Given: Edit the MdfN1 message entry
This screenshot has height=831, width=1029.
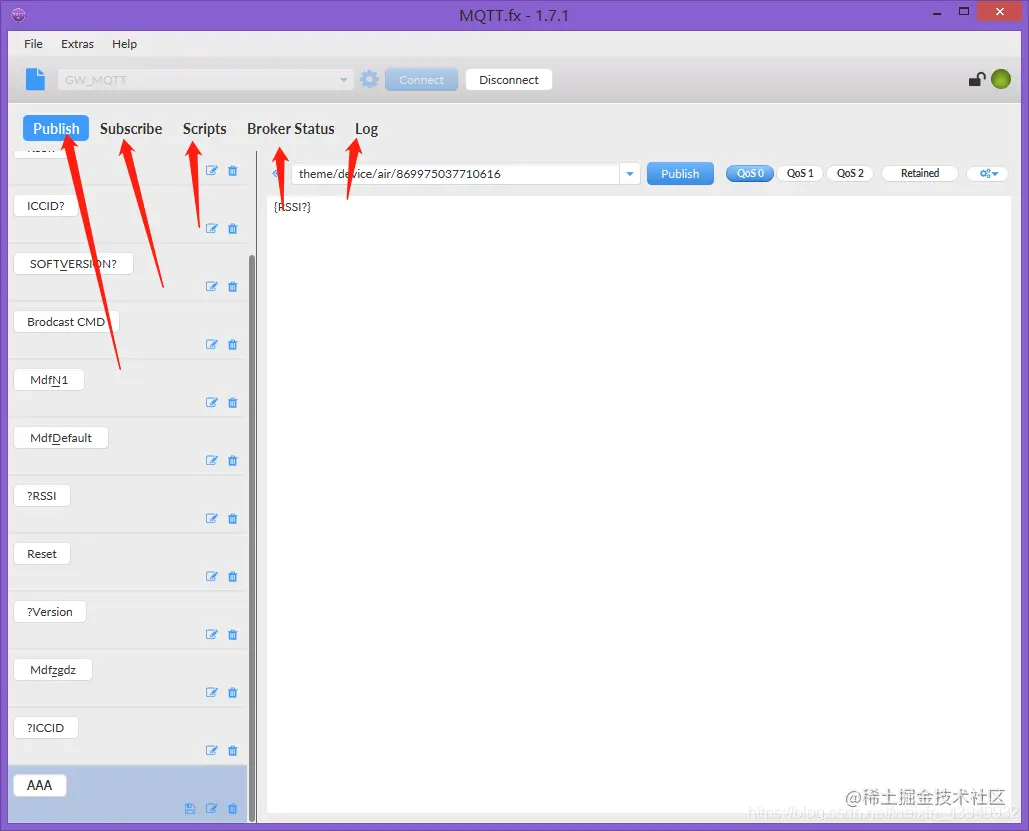Looking at the screenshot, I should 211,402.
